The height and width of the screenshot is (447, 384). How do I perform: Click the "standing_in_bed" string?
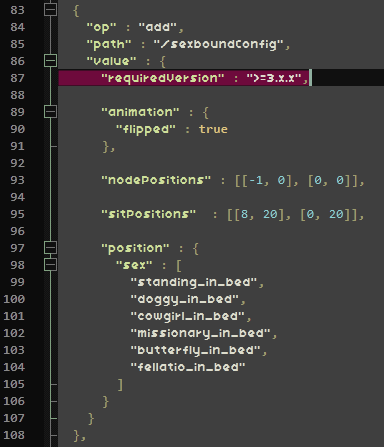point(194,282)
